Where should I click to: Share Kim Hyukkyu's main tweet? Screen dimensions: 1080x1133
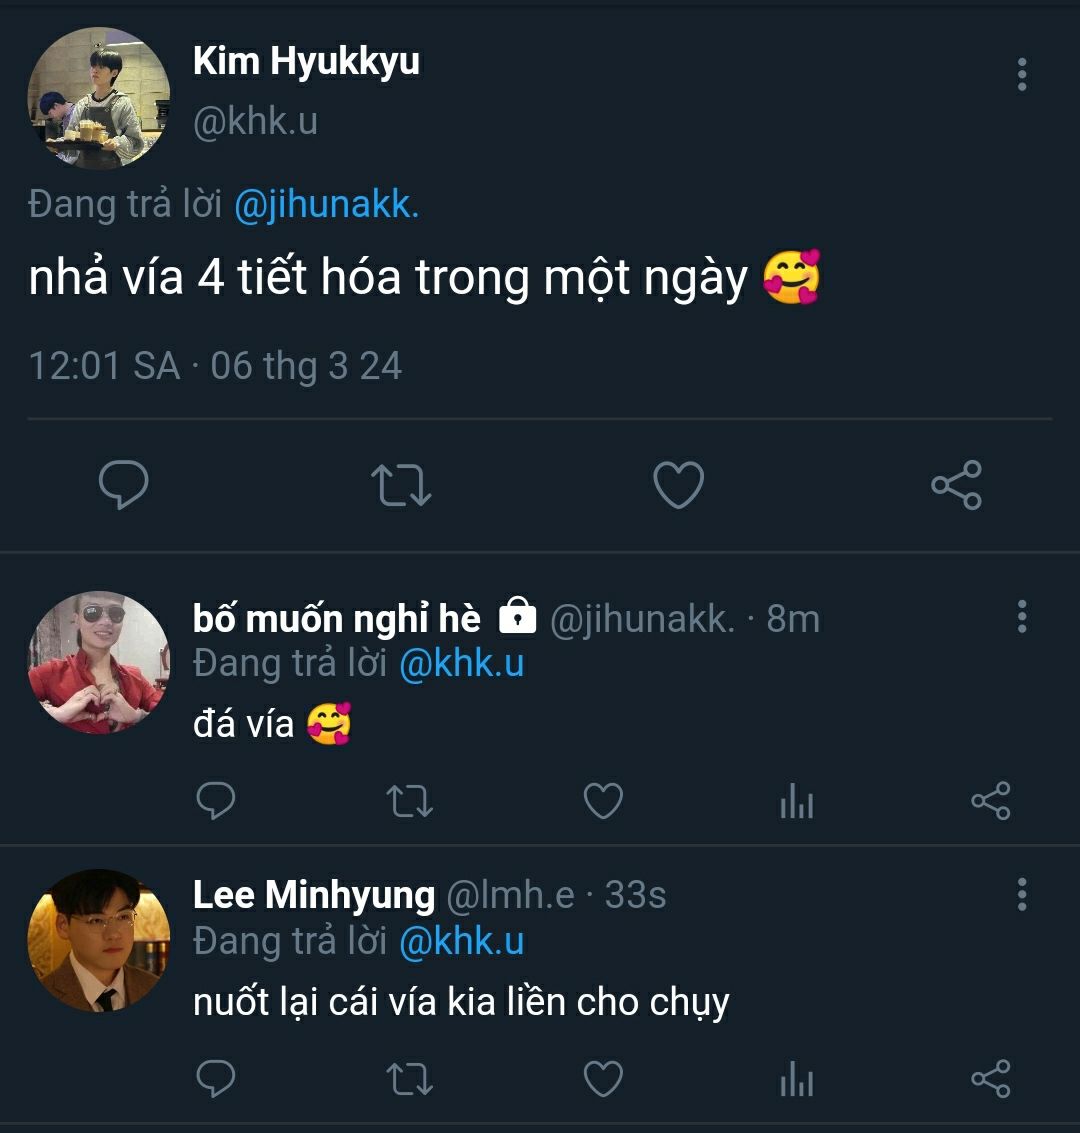tap(956, 486)
